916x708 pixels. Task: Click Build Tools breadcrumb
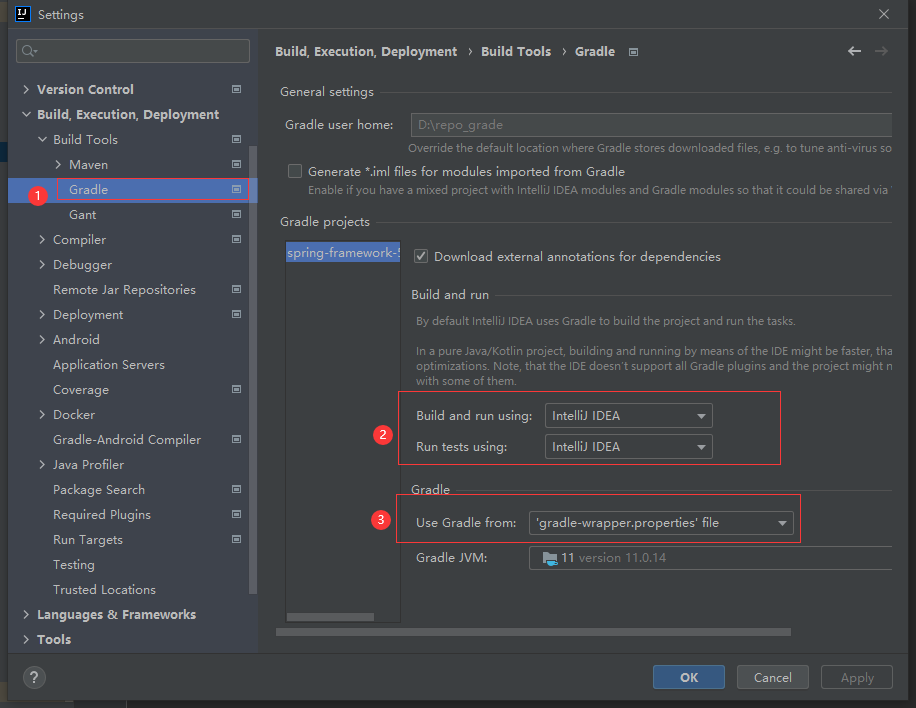(516, 51)
